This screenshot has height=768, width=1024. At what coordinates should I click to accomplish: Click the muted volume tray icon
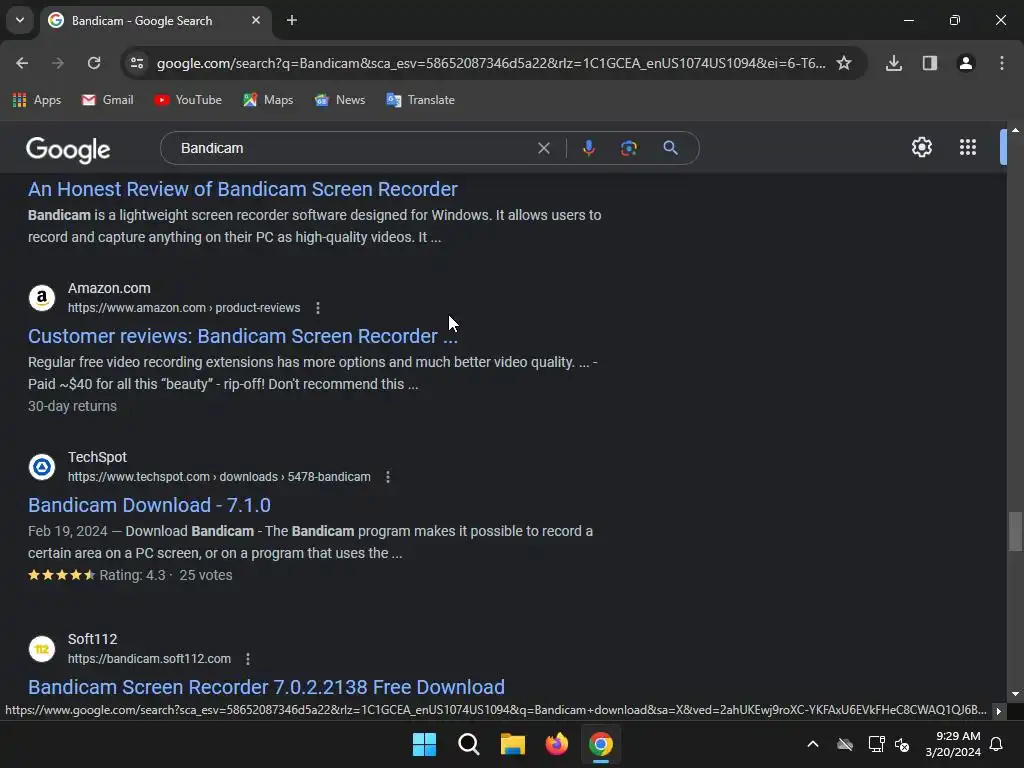[x=903, y=744]
